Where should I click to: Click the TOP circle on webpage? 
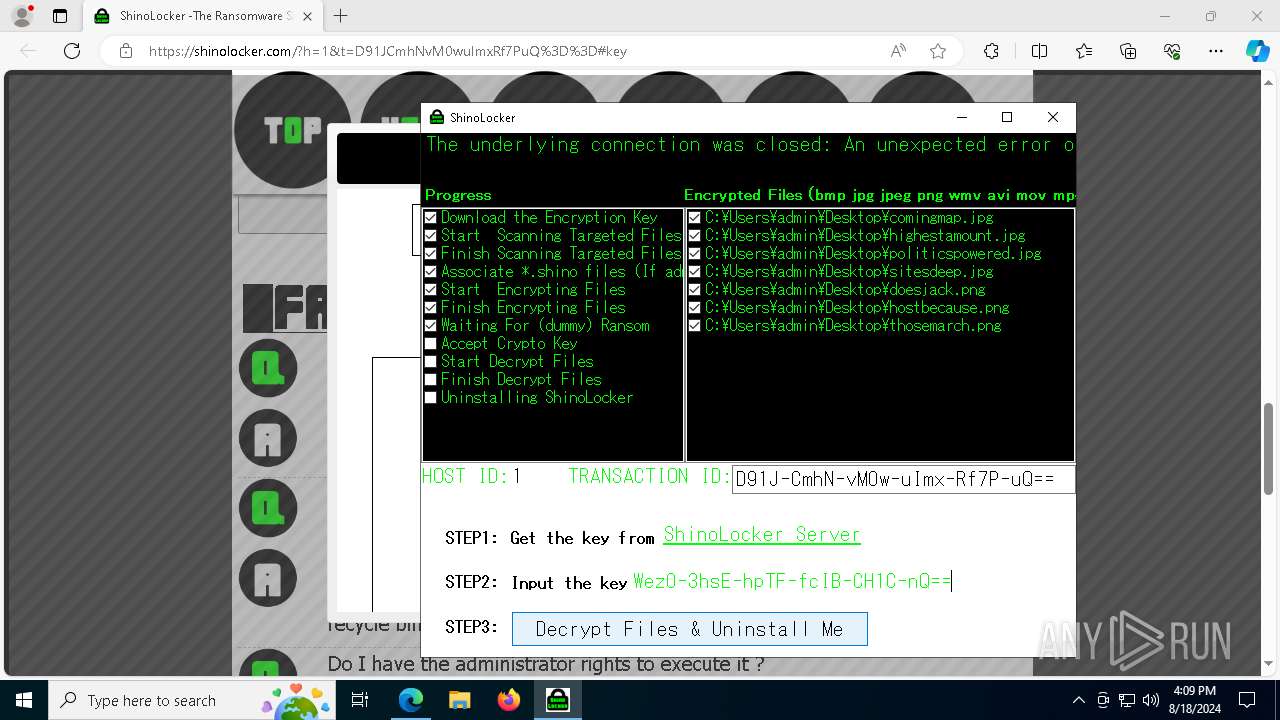pyautogui.click(x=292, y=130)
